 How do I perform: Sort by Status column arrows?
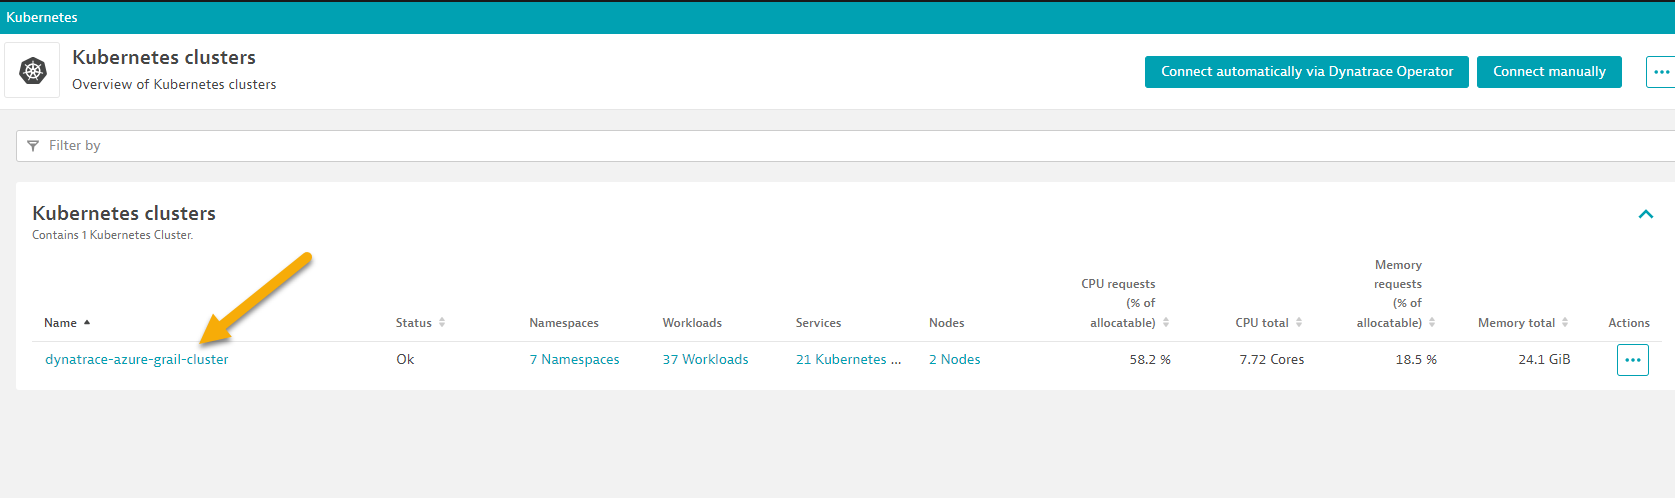click(x=442, y=323)
